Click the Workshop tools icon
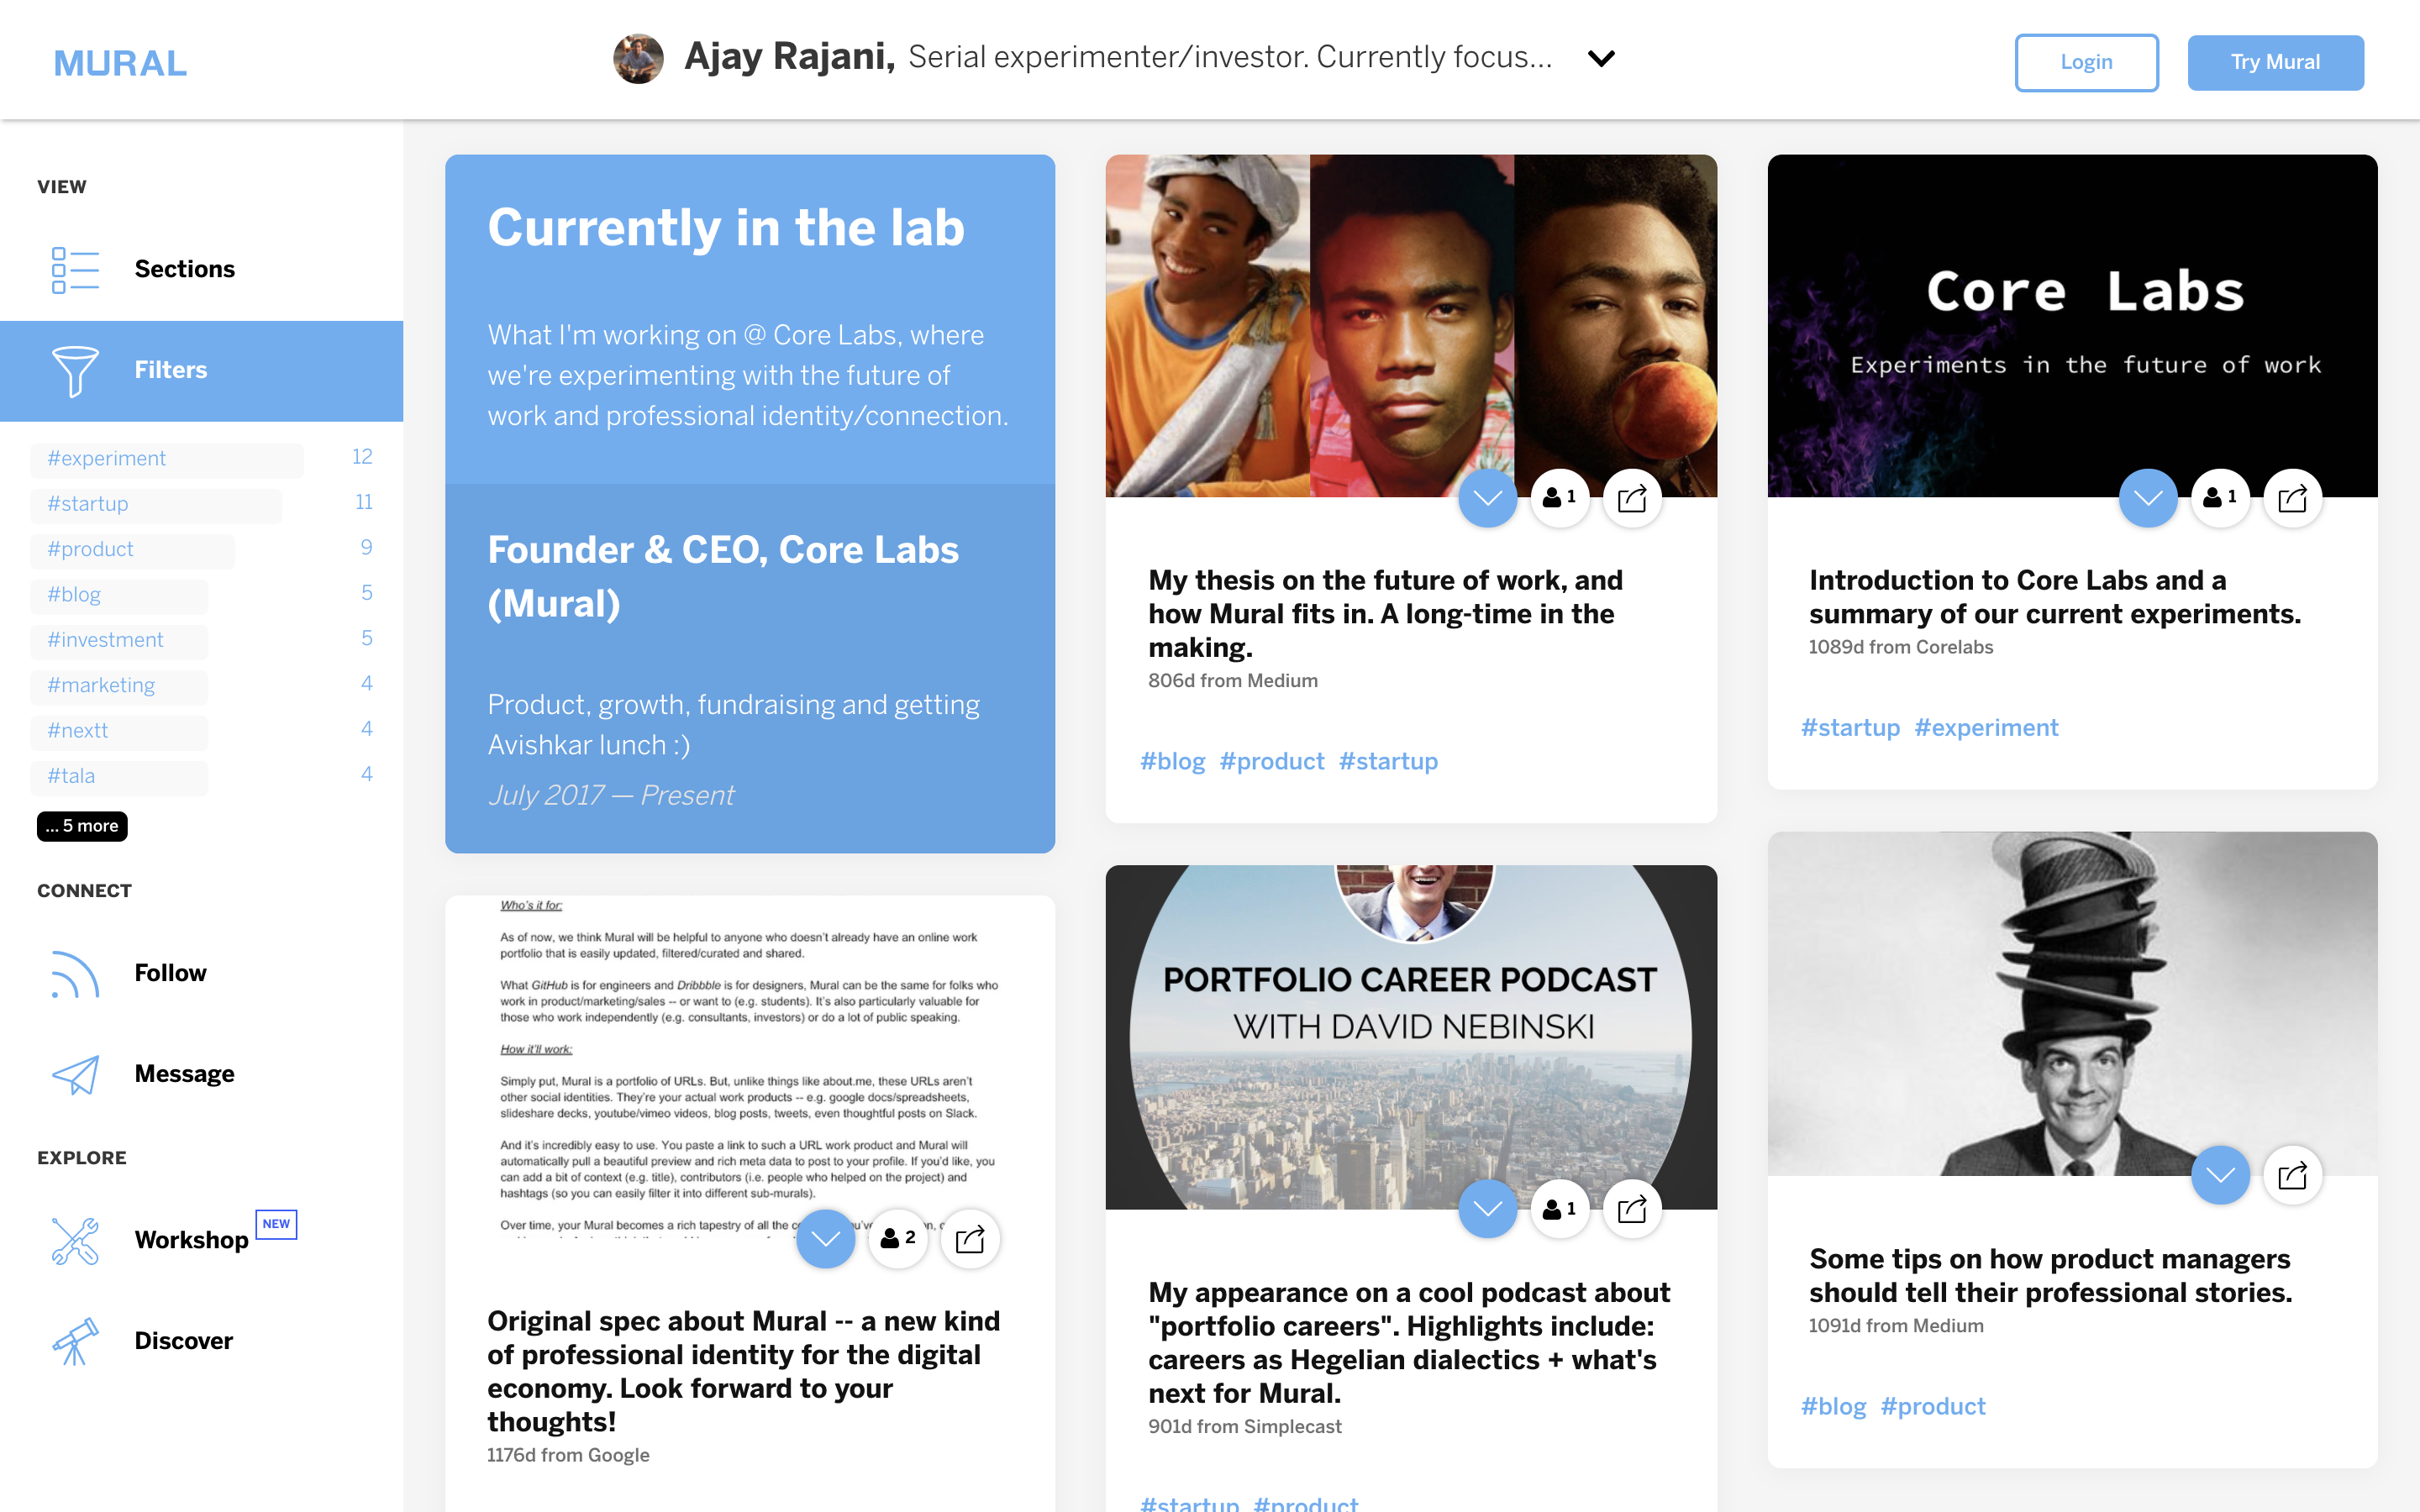Viewport: 2420px width, 1512px height. tap(75, 1241)
